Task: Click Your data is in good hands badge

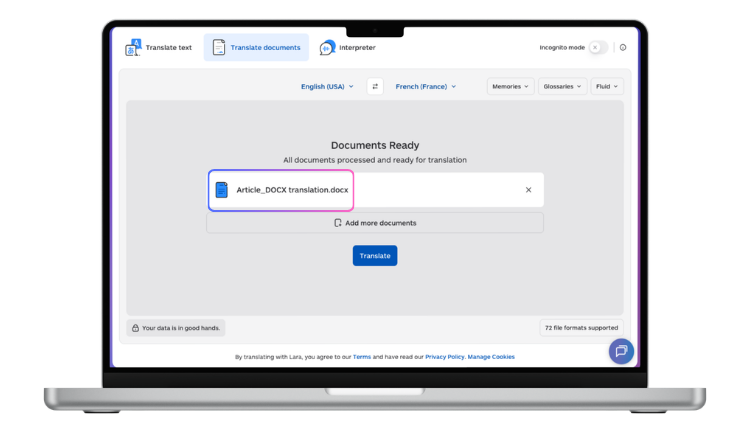Action: tap(176, 328)
